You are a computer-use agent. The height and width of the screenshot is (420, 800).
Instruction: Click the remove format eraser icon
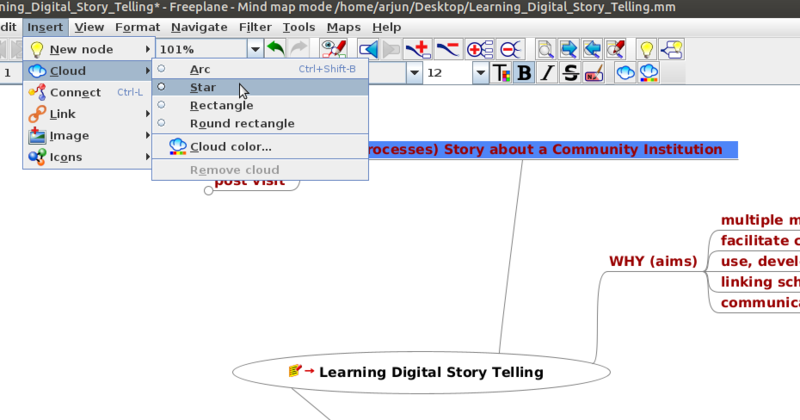tap(593, 73)
